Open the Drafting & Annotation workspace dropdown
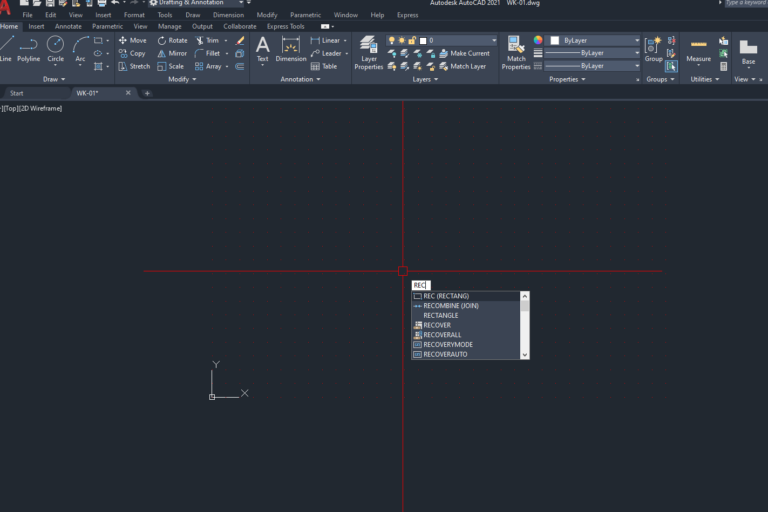The height and width of the screenshot is (512, 768). (241, 3)
